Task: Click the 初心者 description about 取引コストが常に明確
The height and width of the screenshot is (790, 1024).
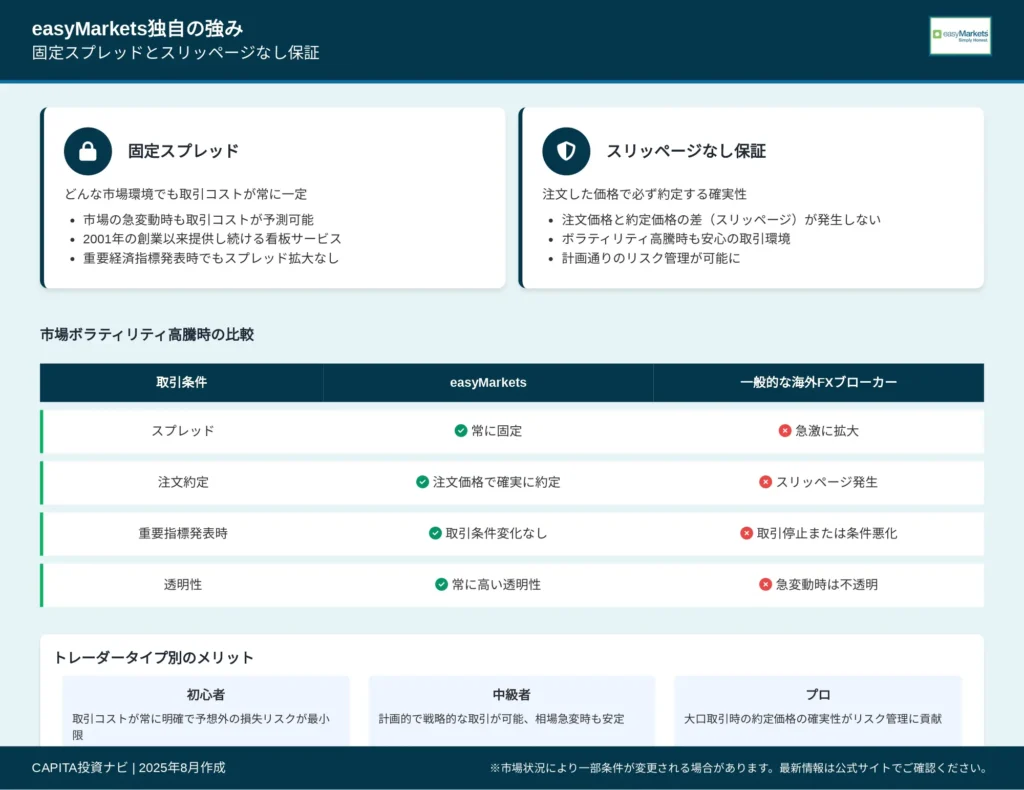Action: coord(201,727)
